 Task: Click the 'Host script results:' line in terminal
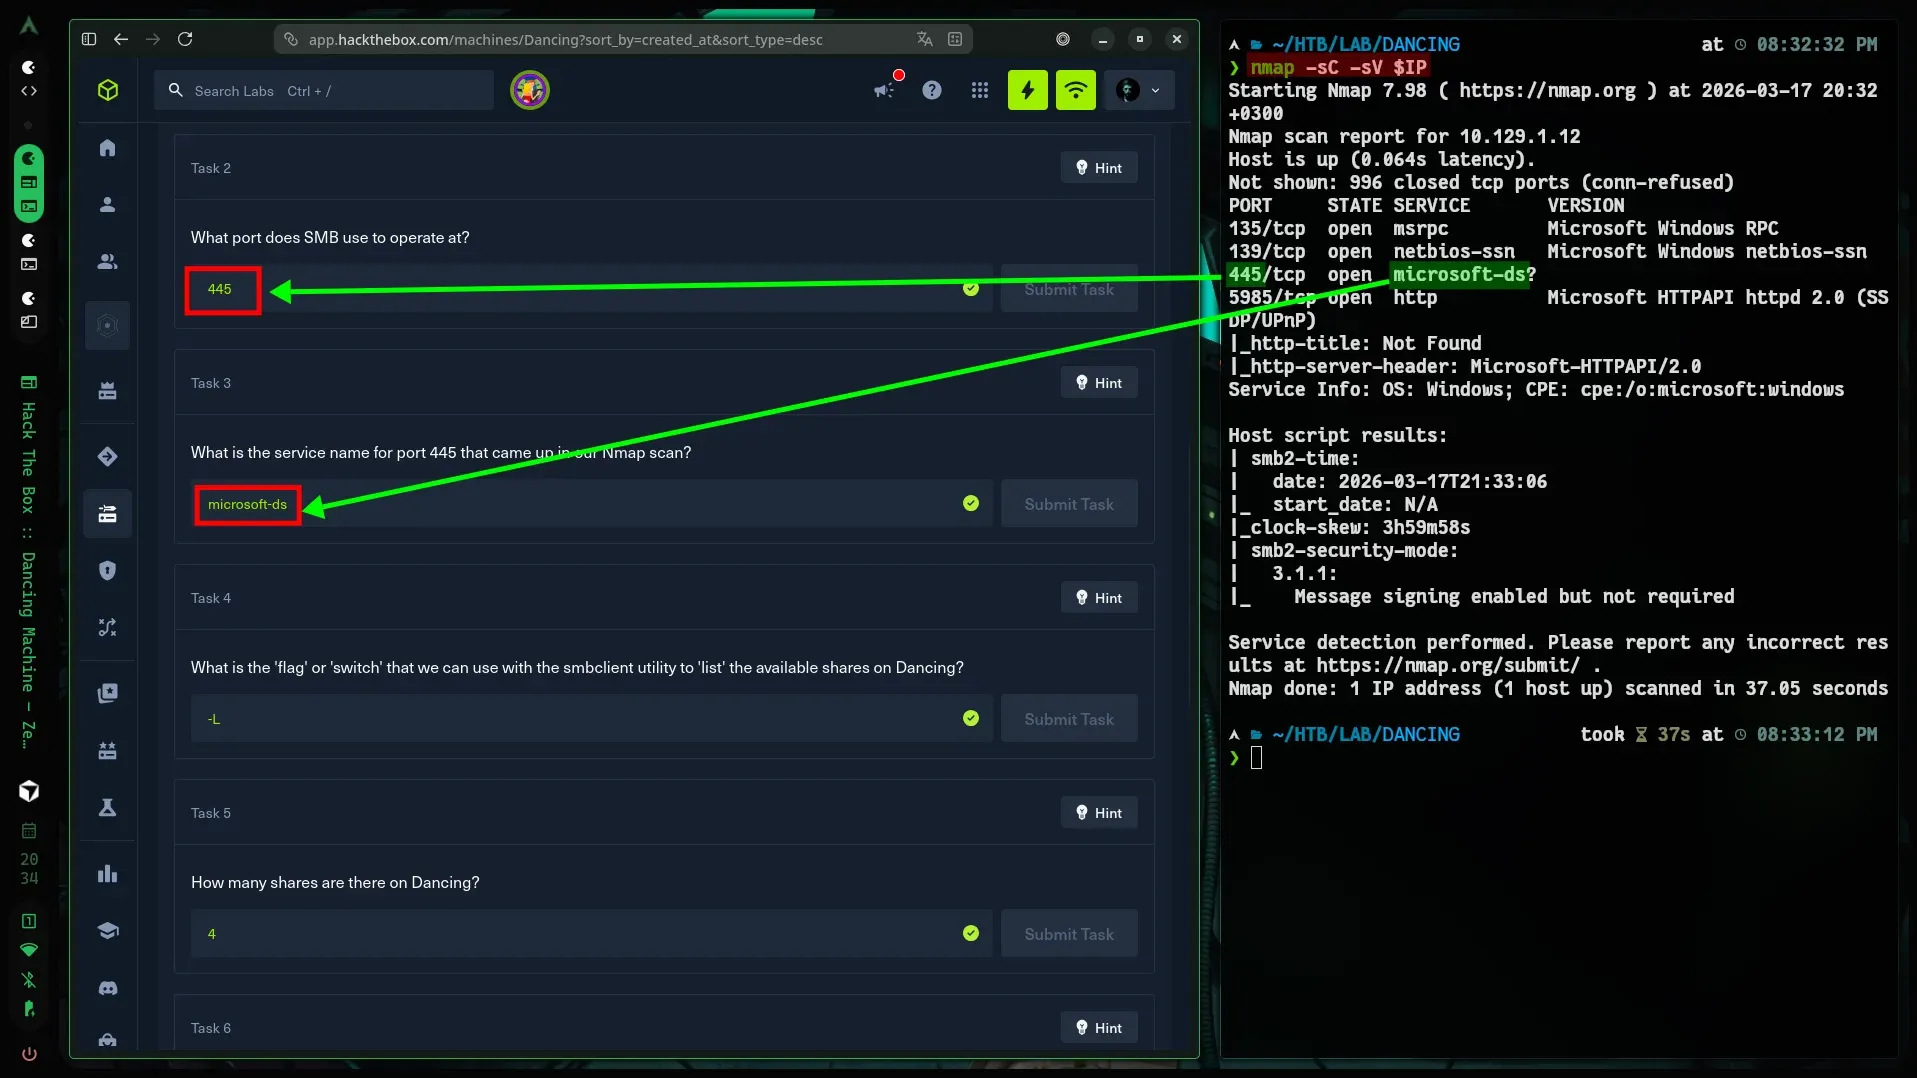(x=1337, y=435)
